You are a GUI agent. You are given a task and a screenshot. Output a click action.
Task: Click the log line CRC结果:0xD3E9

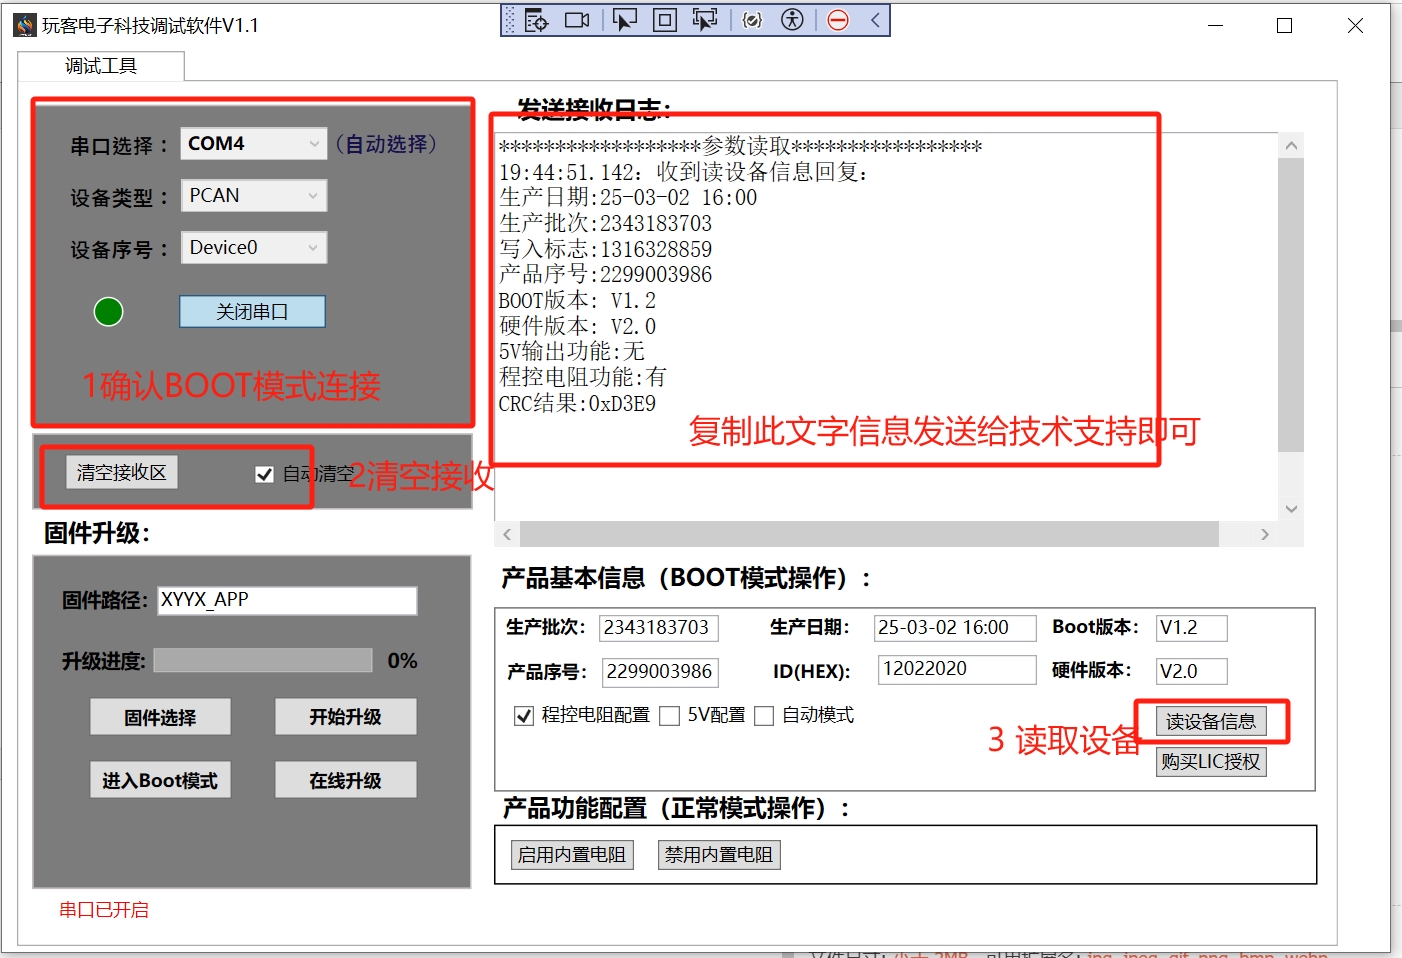(577, 403)
